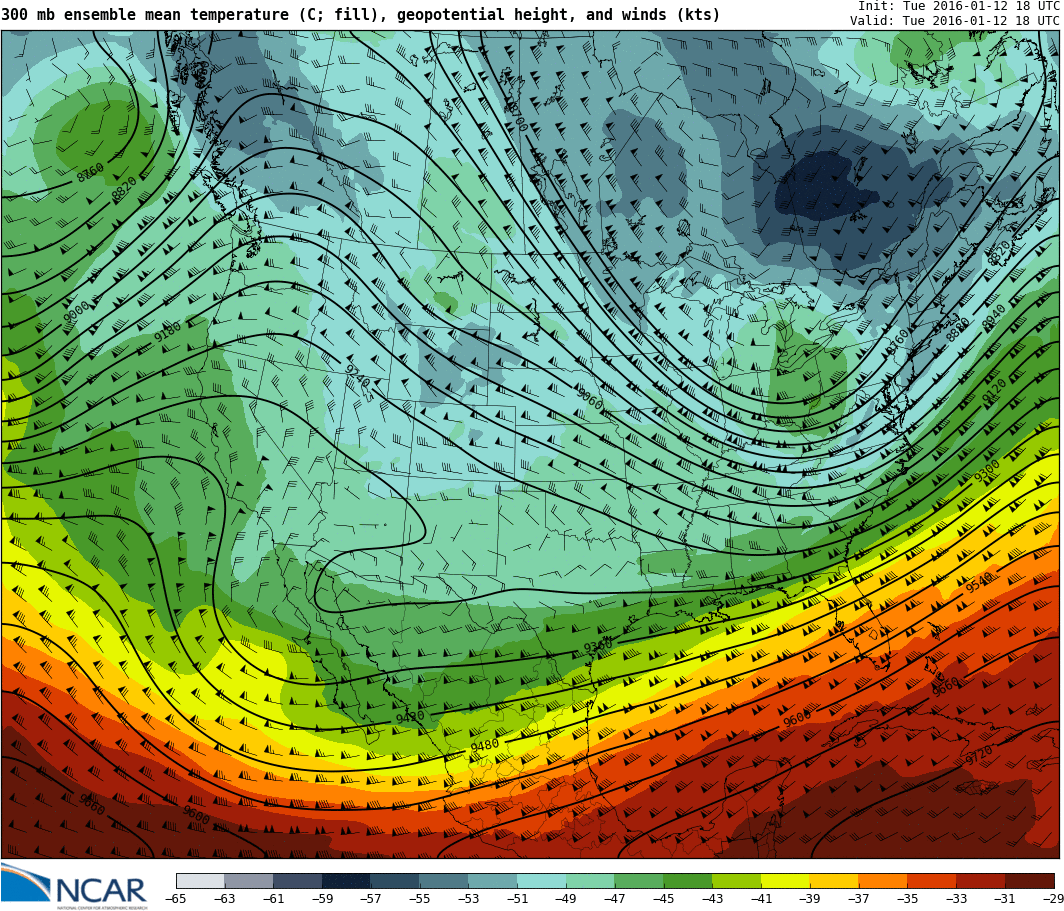Click the 8700 height contour label
The image size is (1064, 911).
coord(516,119)
